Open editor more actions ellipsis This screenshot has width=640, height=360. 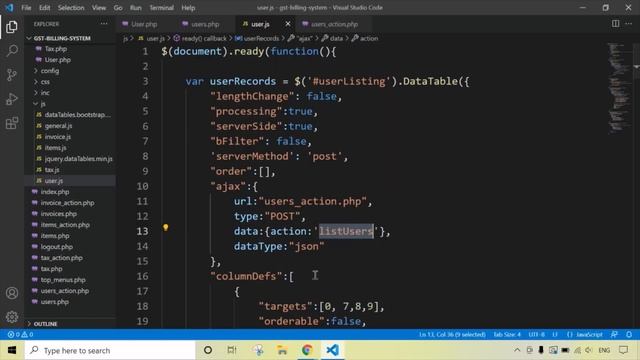(628, 24)
